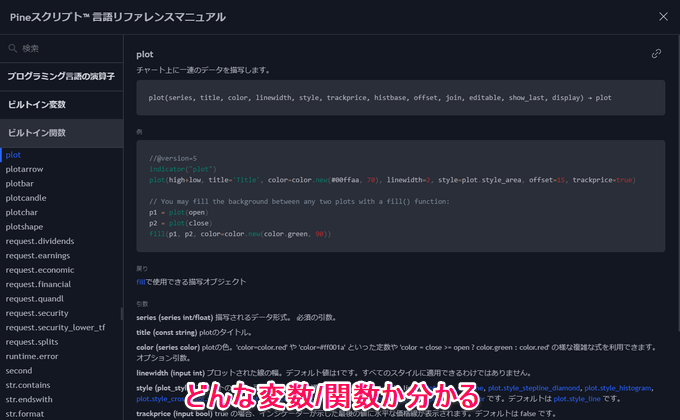This screenshot has height=420, width=680.
Task: Go to the plotchar reference
Action: point(22,212)
